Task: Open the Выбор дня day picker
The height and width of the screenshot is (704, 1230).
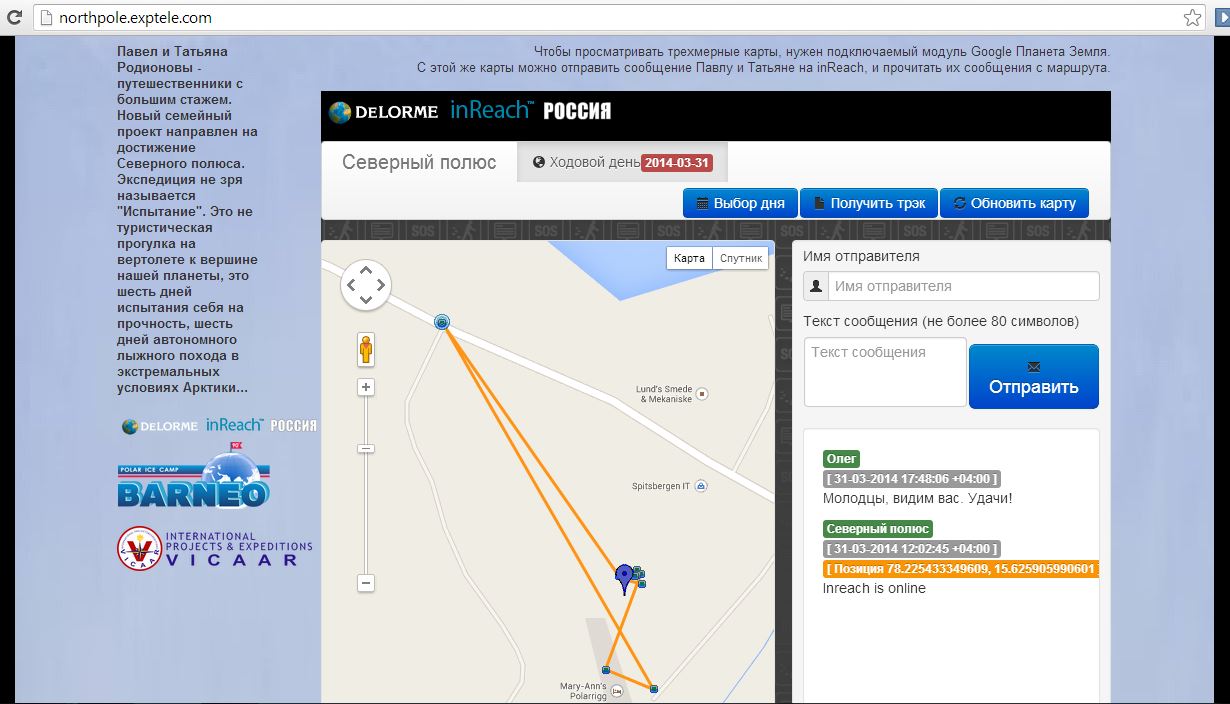Action: (740, 203)
